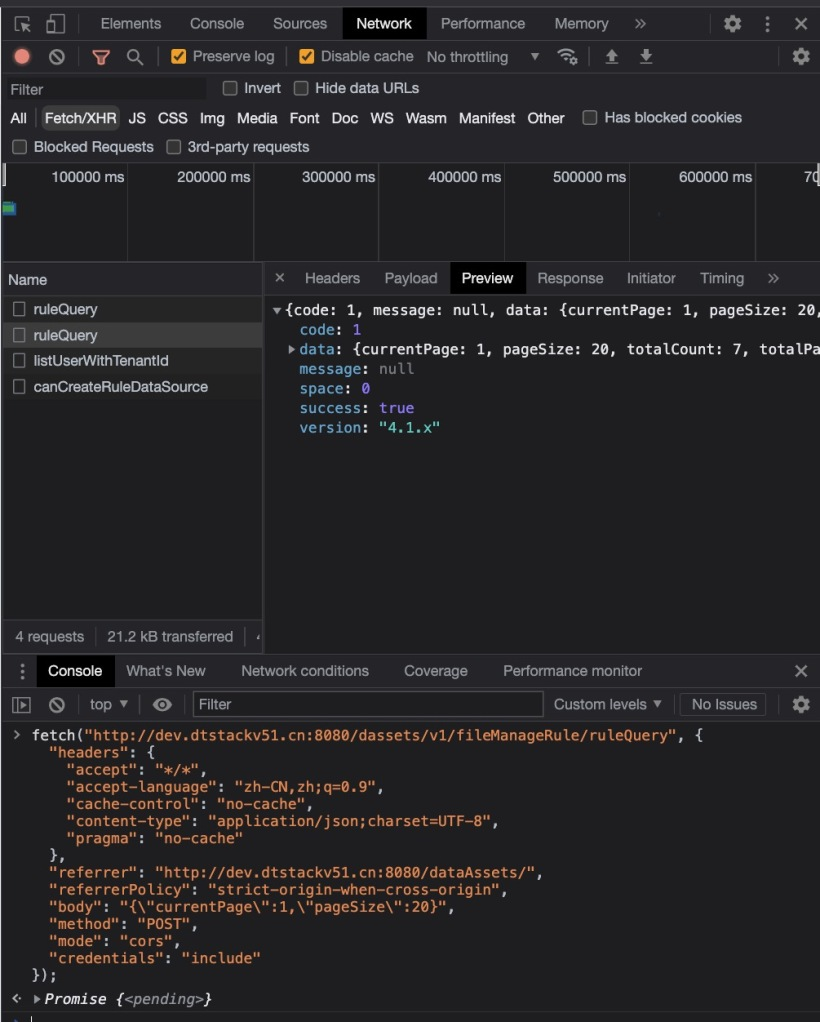This screenshot has width=820, height=1022.
Task: Open network conditions wifi icon
Action: [x=567, y=57]
